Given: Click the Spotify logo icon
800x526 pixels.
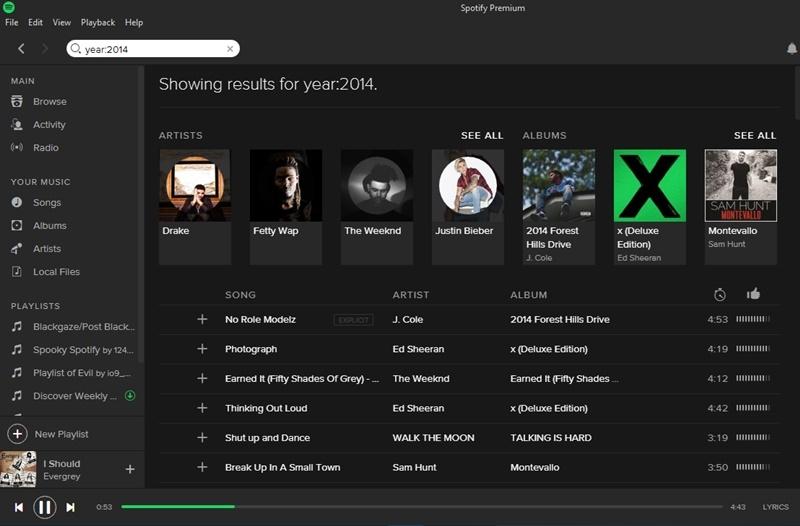Looking at the screenshot, I should (9, 7).
